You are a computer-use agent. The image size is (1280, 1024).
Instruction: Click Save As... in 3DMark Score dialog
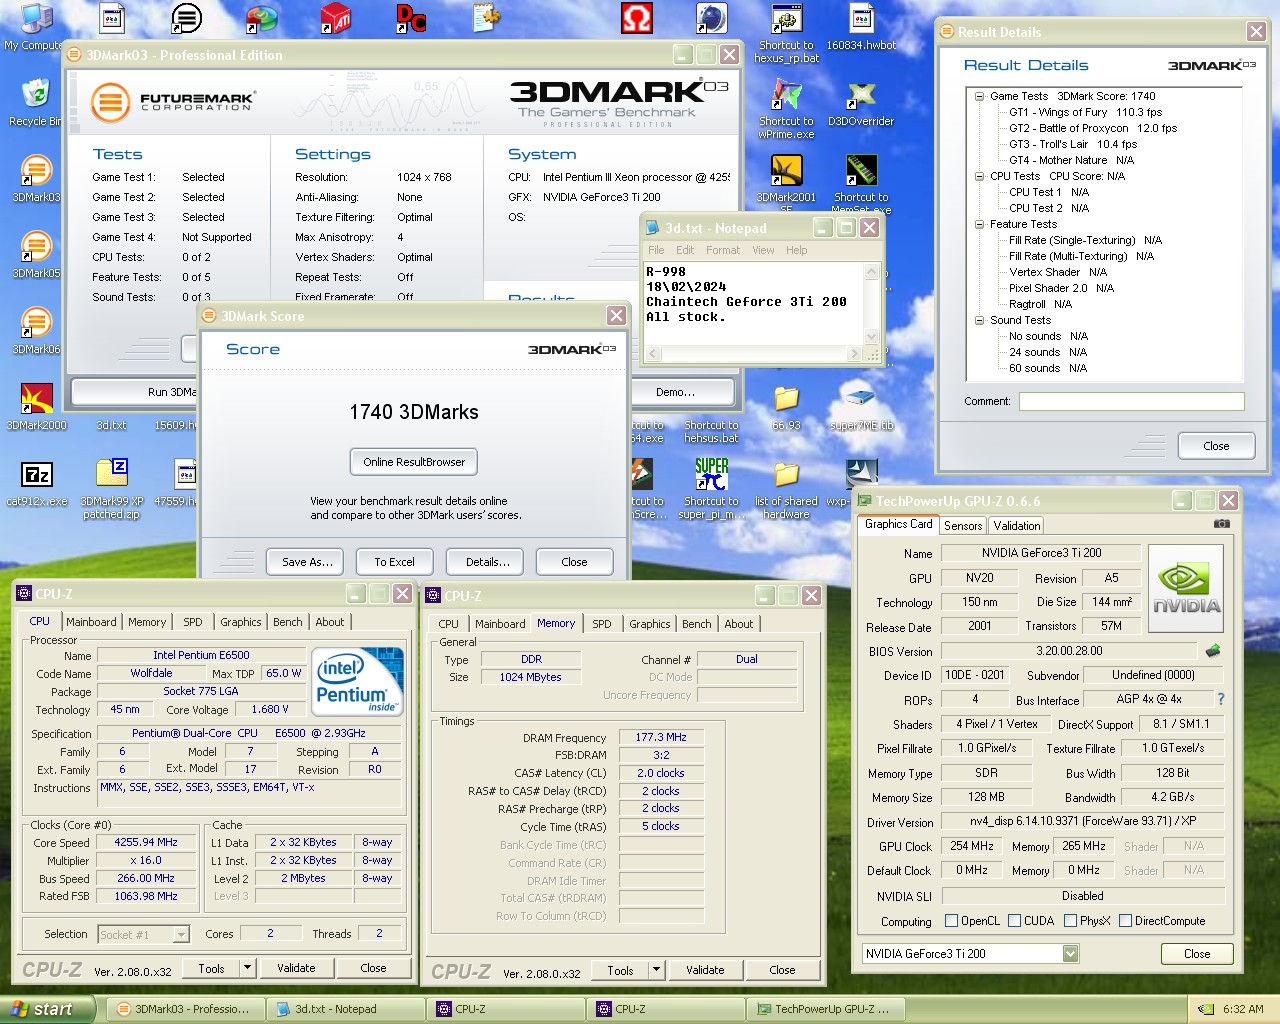tap(306, 562)
